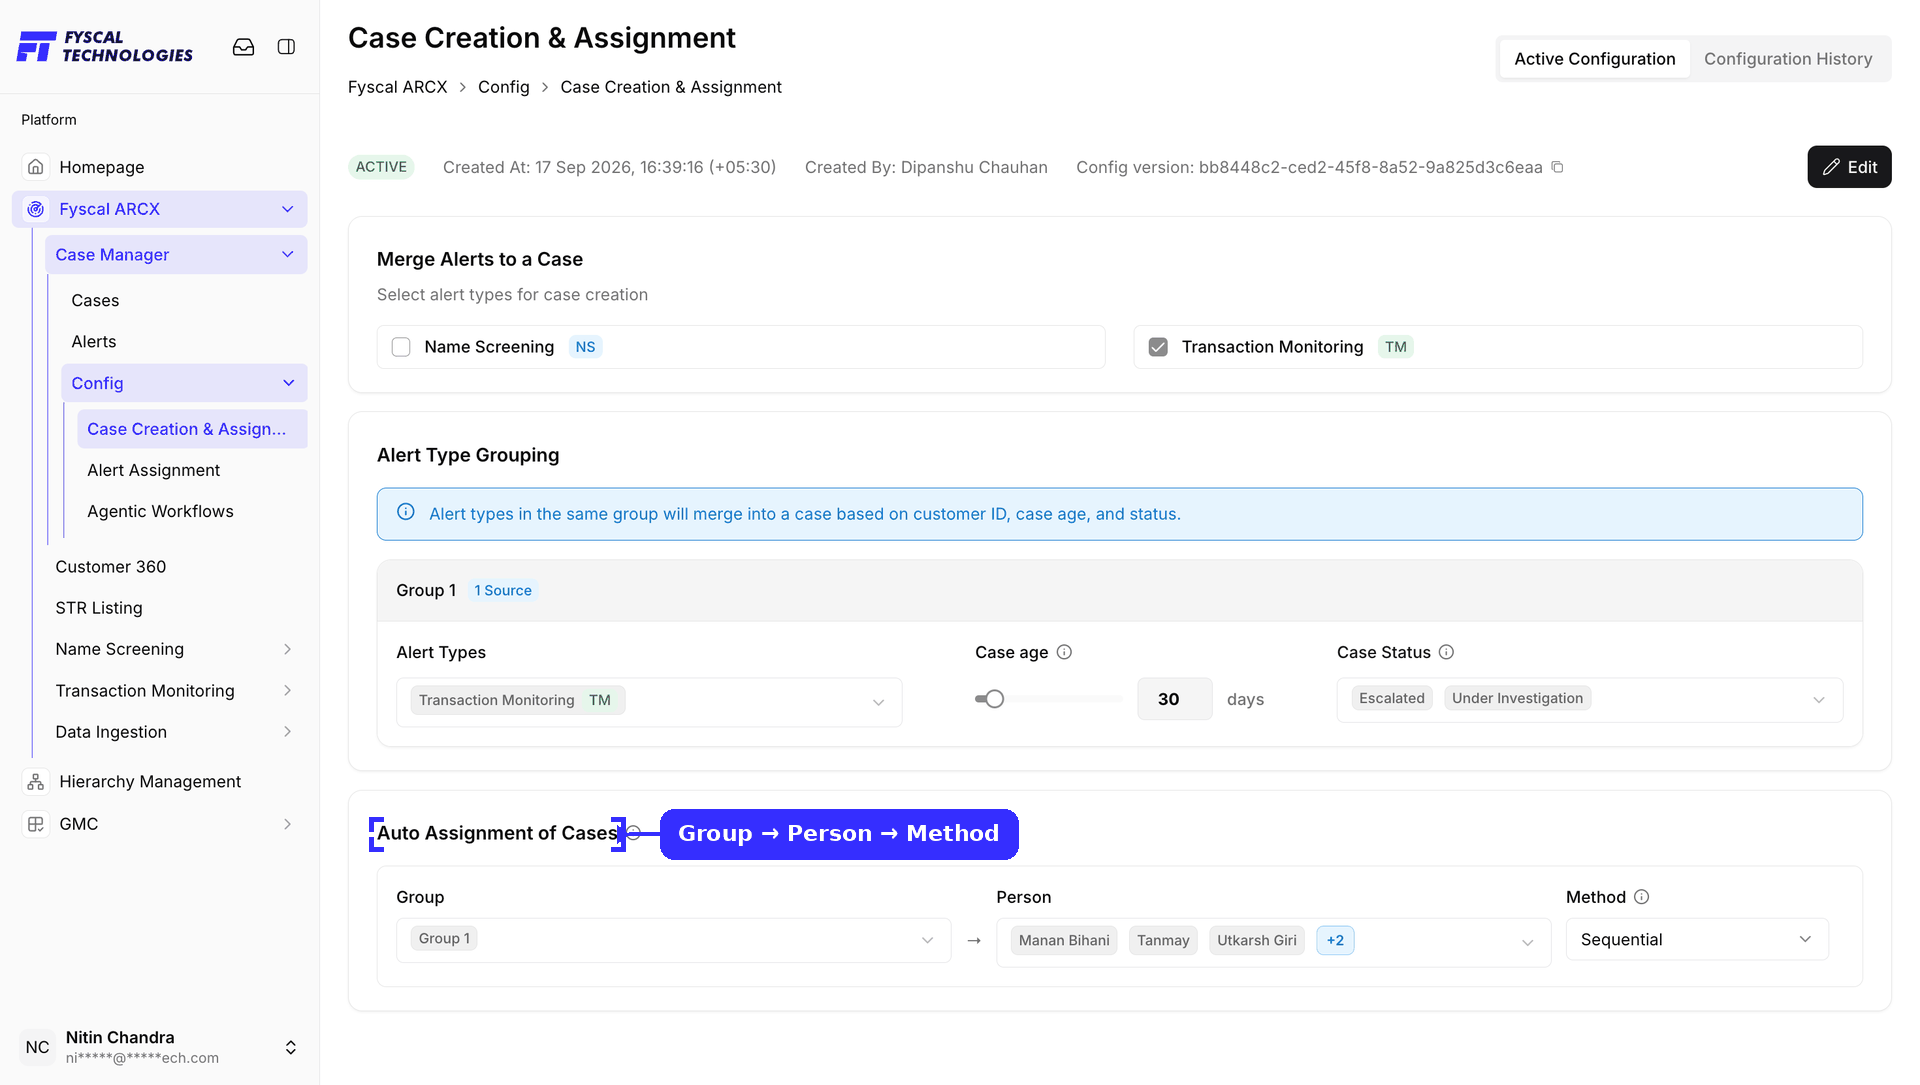
Task: Toggle sidebar panel layout icon
Action: coord(286,47)
